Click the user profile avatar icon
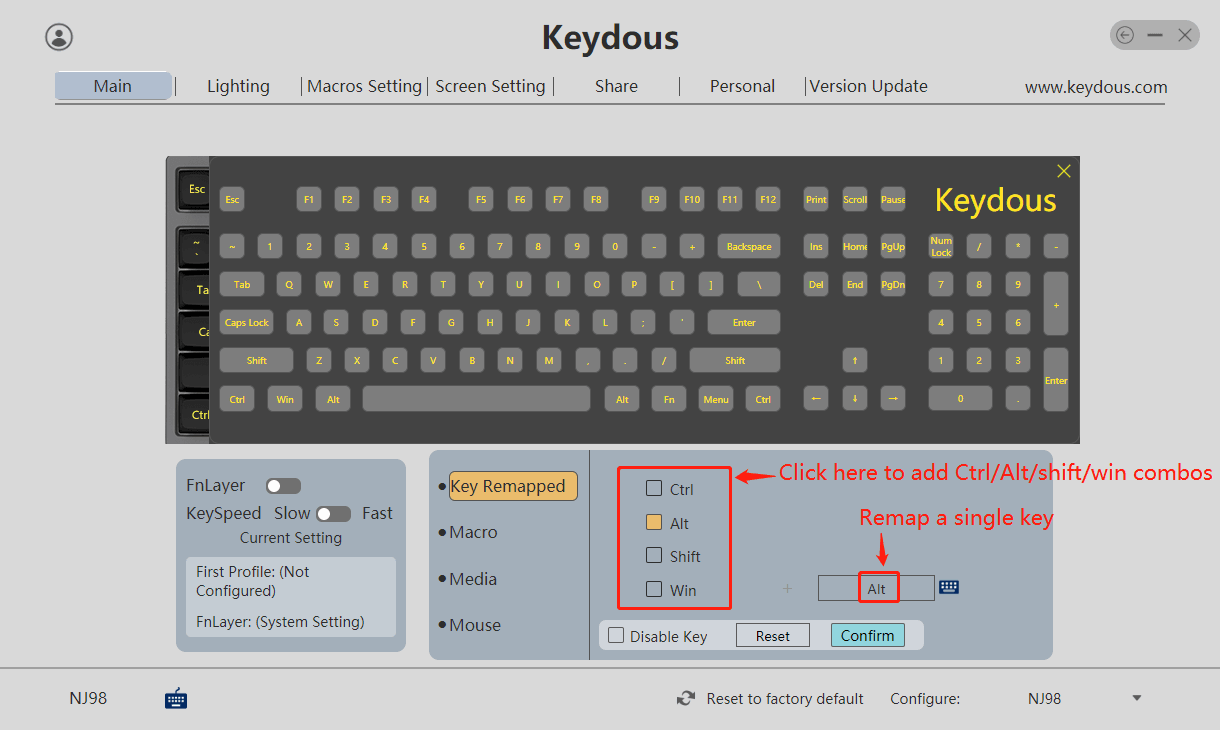 [x=59, y=37]
